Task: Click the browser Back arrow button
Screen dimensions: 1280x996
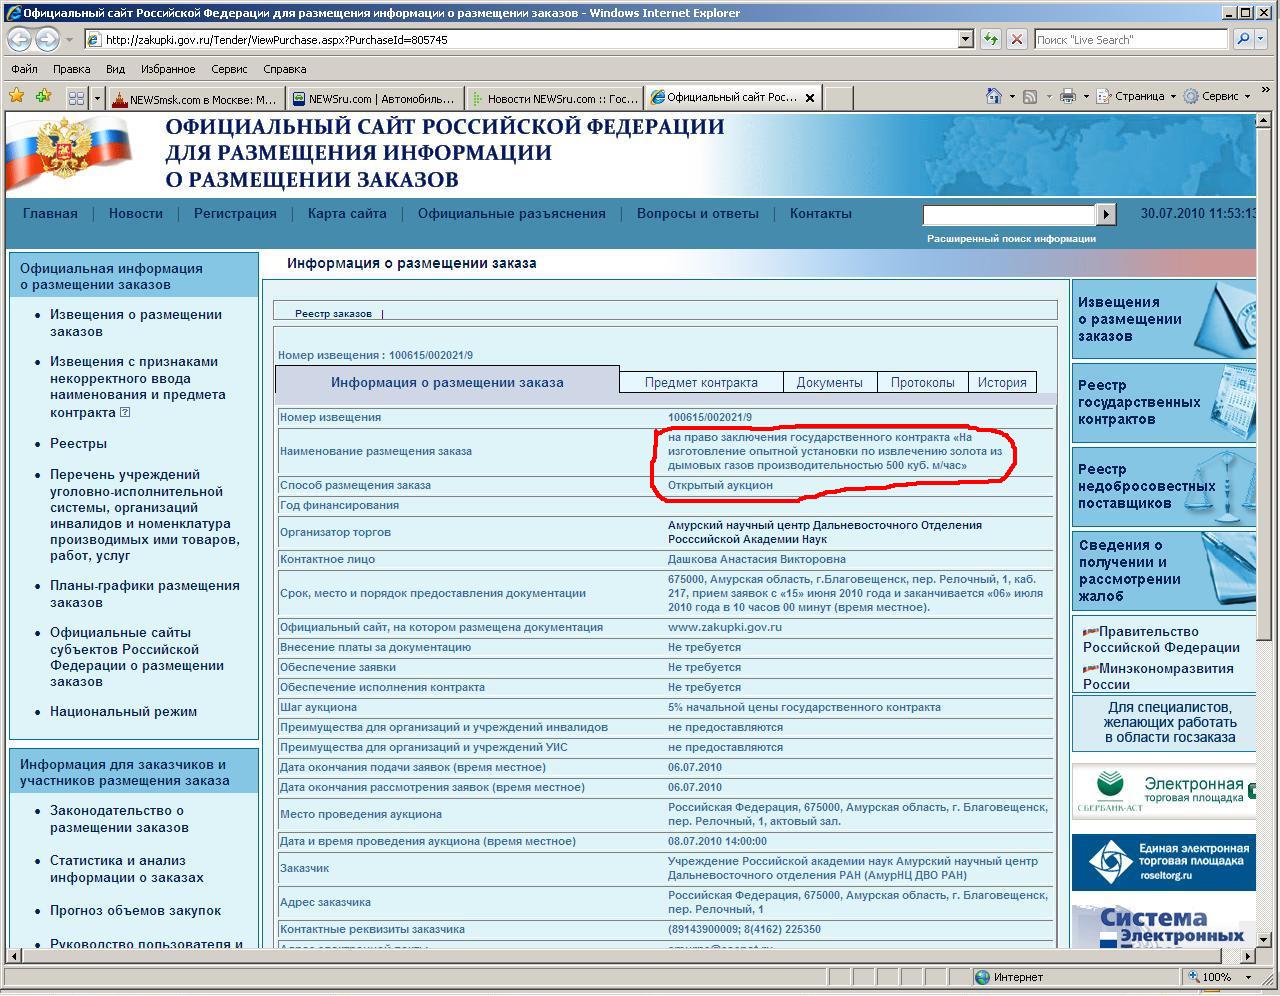Action: click(x=19, y=40)
